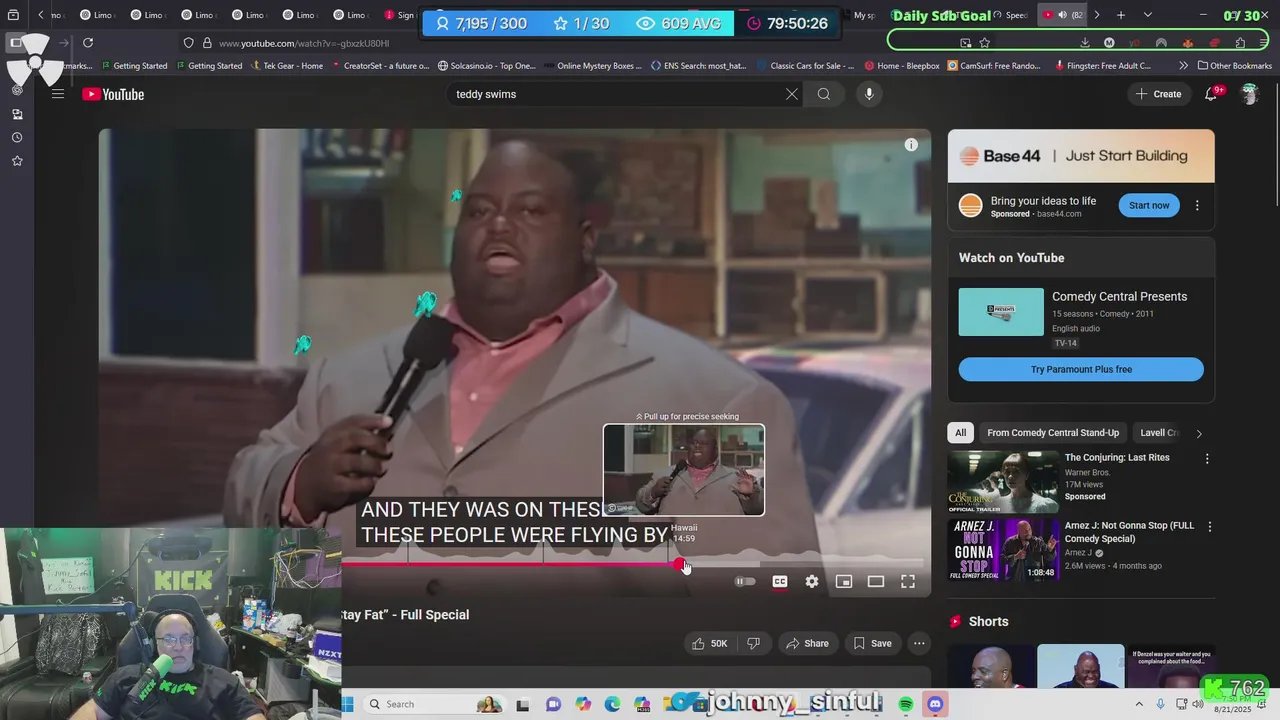This screenshot has height=720, width=1280.
Task: Dislike this video
Action: pyautogui.click(x=754, y=643)
